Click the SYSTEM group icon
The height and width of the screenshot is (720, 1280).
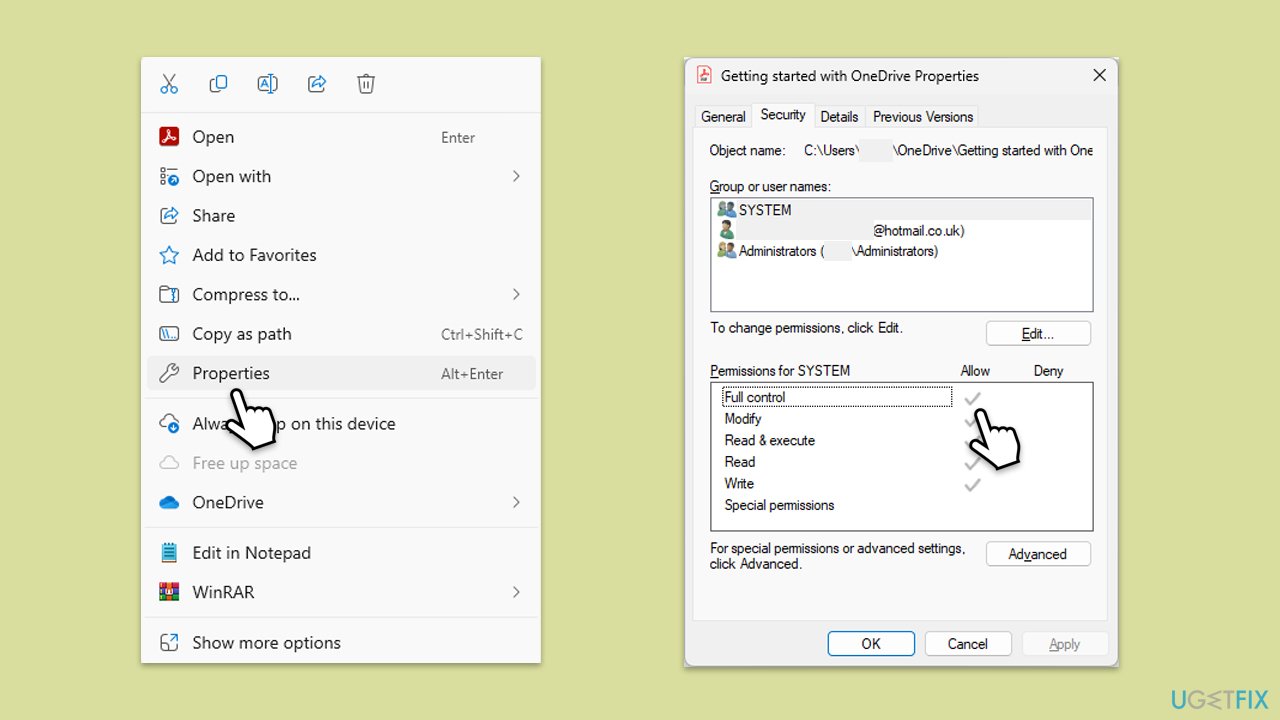727,210
